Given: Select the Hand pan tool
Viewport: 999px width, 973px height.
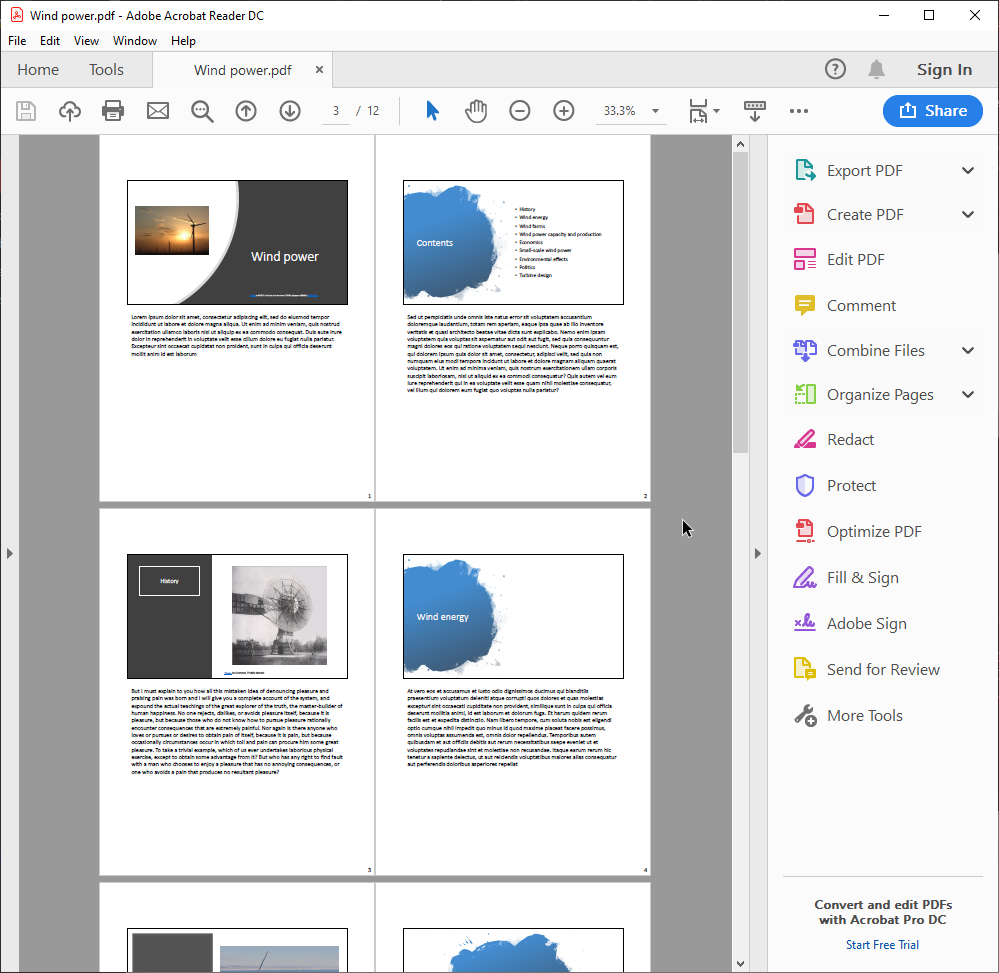Looking at the screenshot, I should (x=476, y=111).
